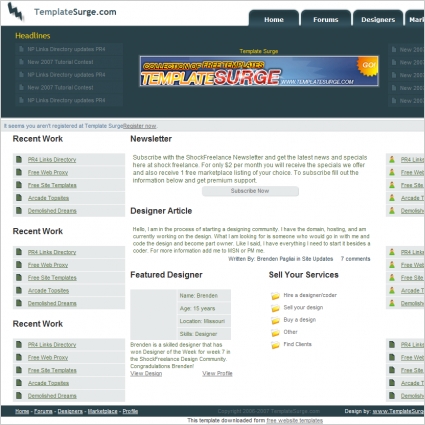
Task: Click the folder icon beside Hire a designer/coder
Action: pyautogui.click(x=275, y=296)
